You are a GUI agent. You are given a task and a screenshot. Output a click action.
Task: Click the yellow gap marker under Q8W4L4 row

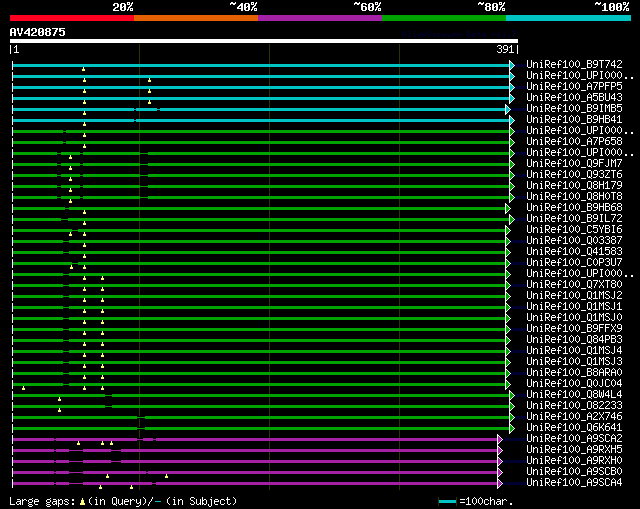(60, 399)
